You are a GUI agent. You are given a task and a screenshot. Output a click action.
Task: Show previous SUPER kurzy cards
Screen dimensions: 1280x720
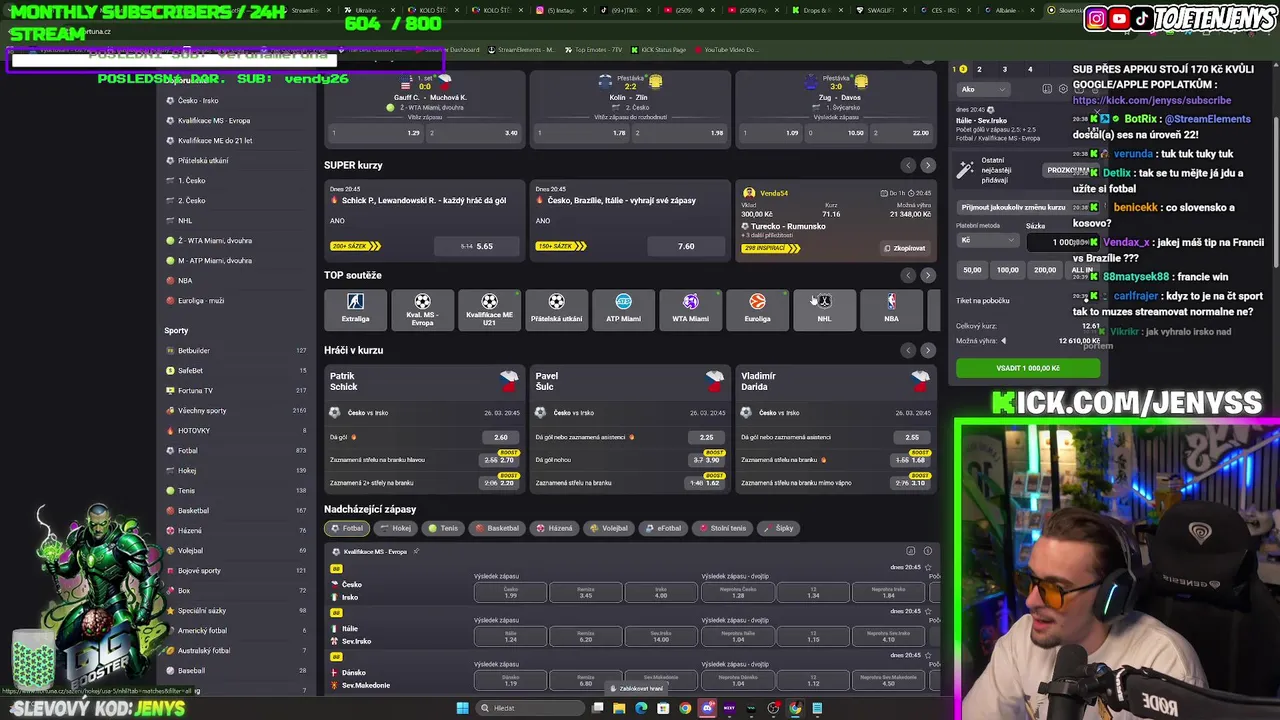(908, 165)
